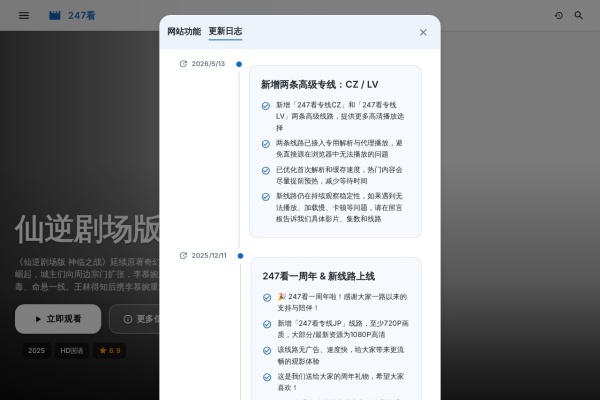The image size is (600, 400).
Task: Click check icon beside 已优化首次解析和缓存速度
Action: click(266, 170)
